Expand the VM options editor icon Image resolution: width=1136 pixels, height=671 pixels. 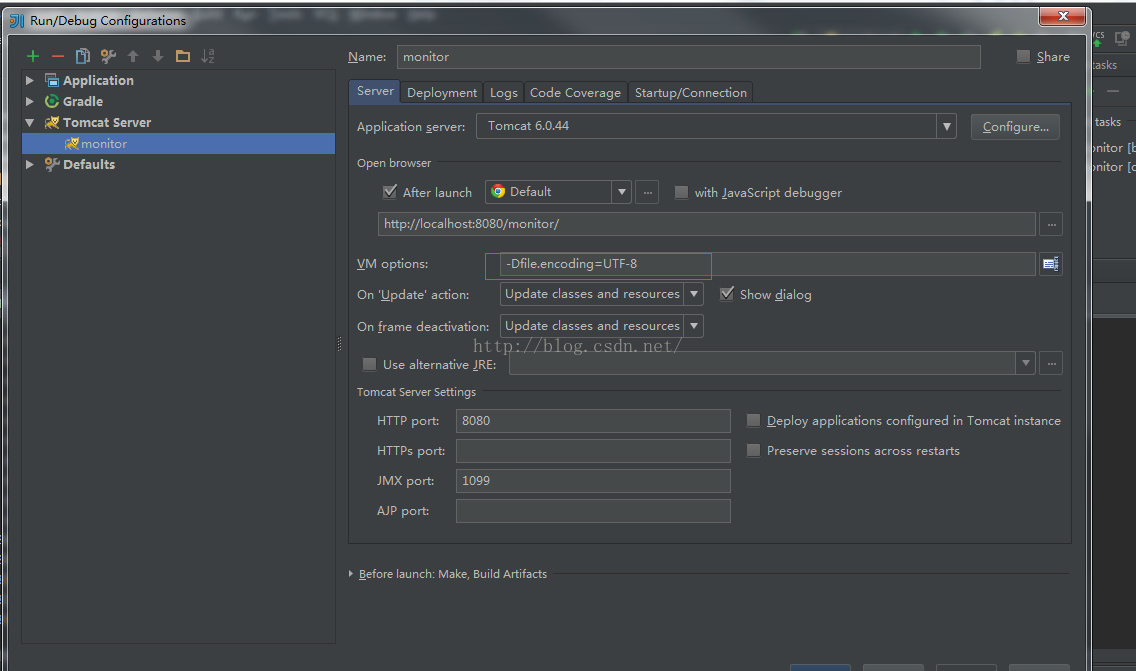point(1051,264)
